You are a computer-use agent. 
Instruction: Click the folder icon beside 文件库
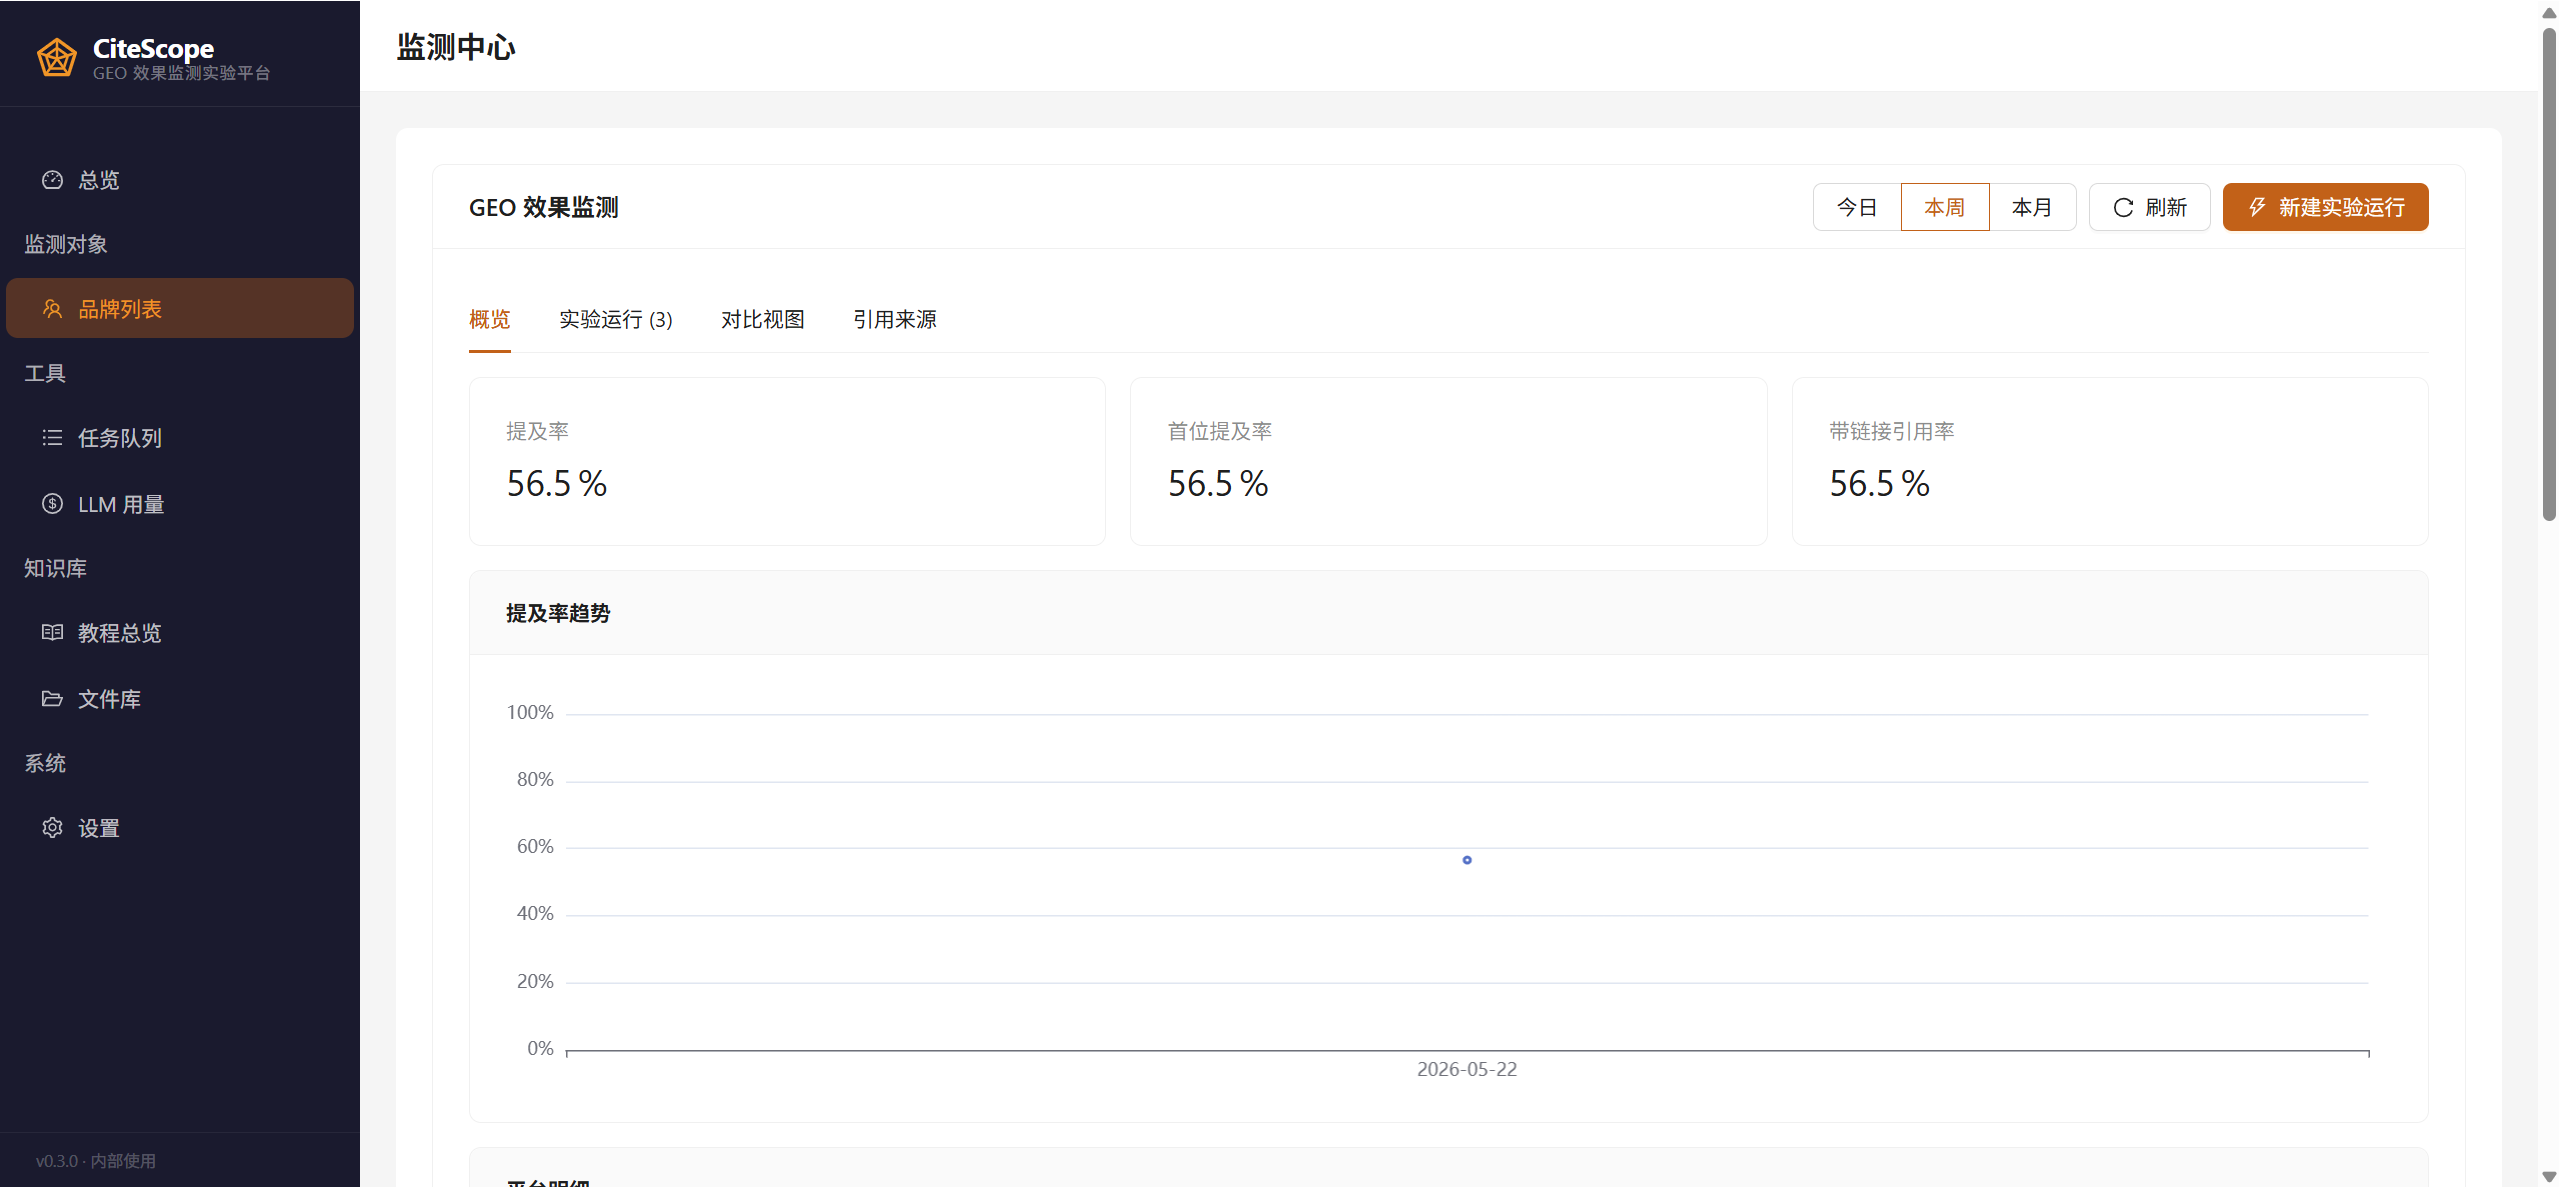(x=52, y=699)
